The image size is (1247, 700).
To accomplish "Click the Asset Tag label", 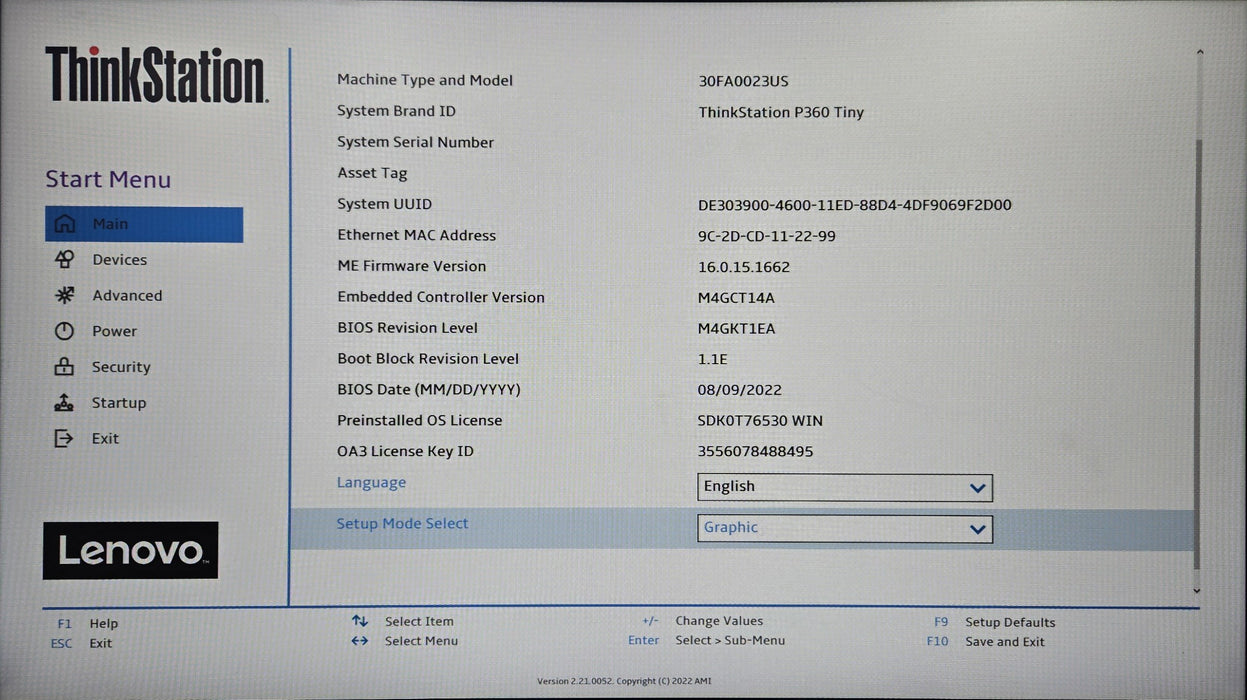I will click(x=372, y=173).
